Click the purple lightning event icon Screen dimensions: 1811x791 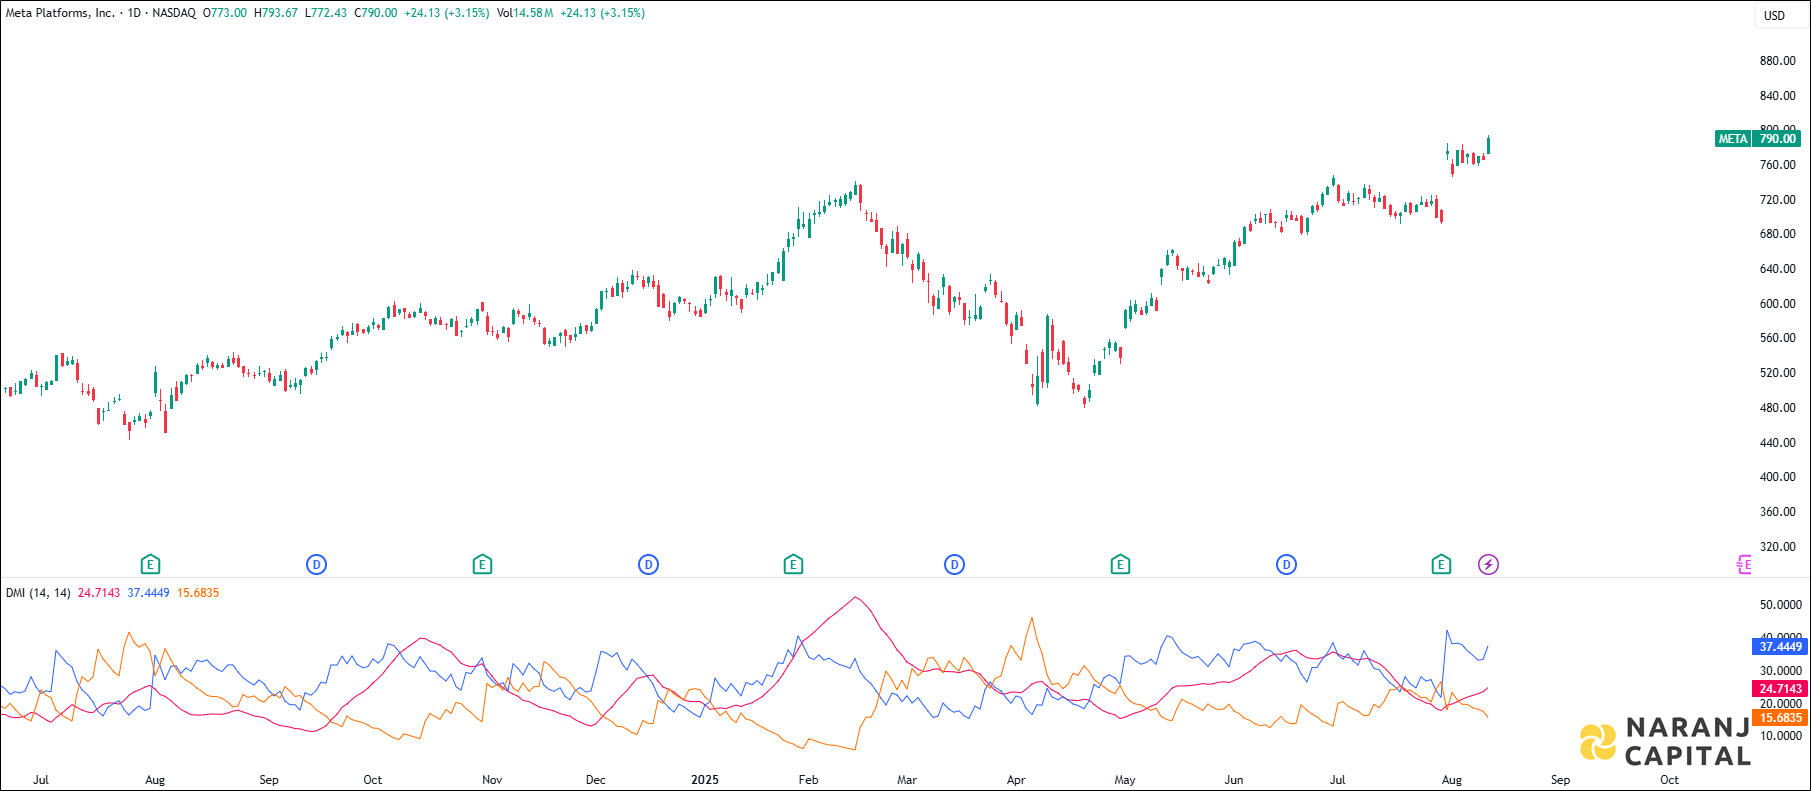pos(1488,565)
